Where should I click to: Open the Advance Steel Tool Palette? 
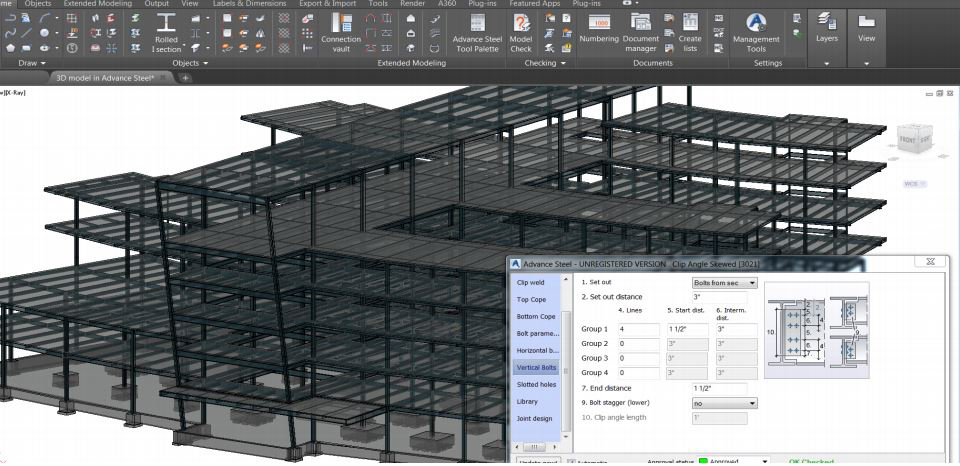477,32
